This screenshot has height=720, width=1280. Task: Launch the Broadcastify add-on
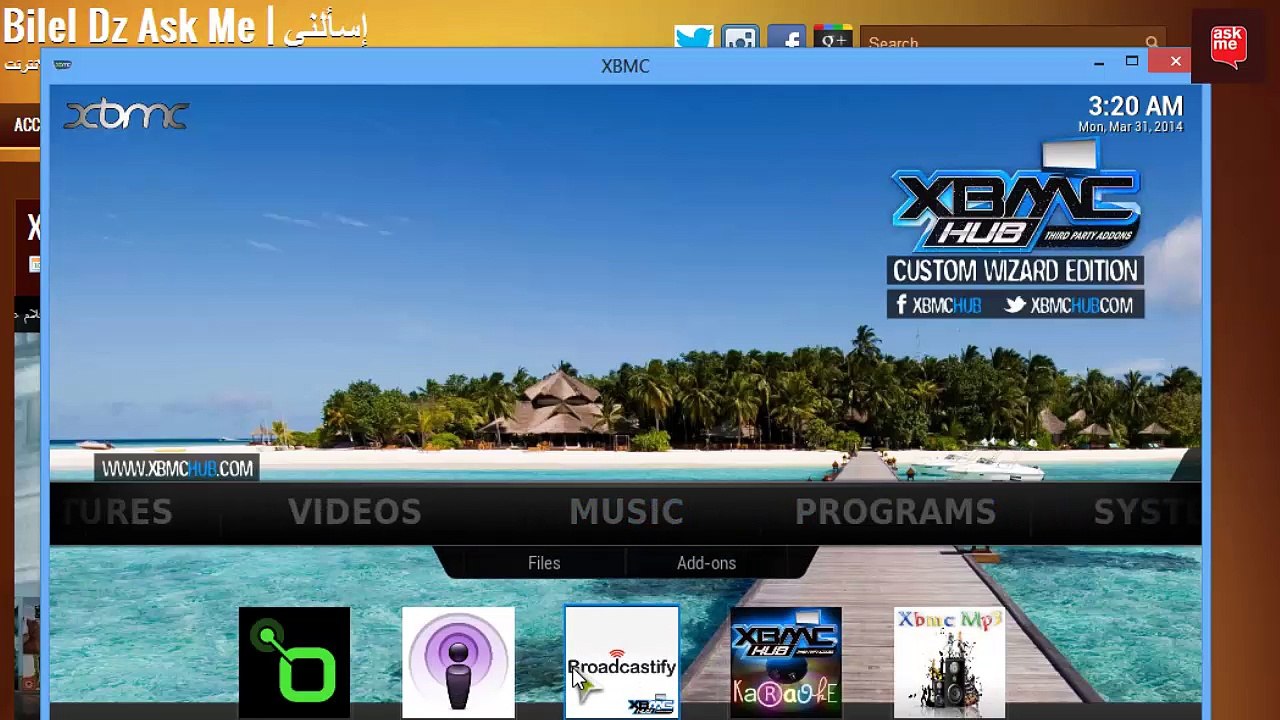[x=622, y=662]
